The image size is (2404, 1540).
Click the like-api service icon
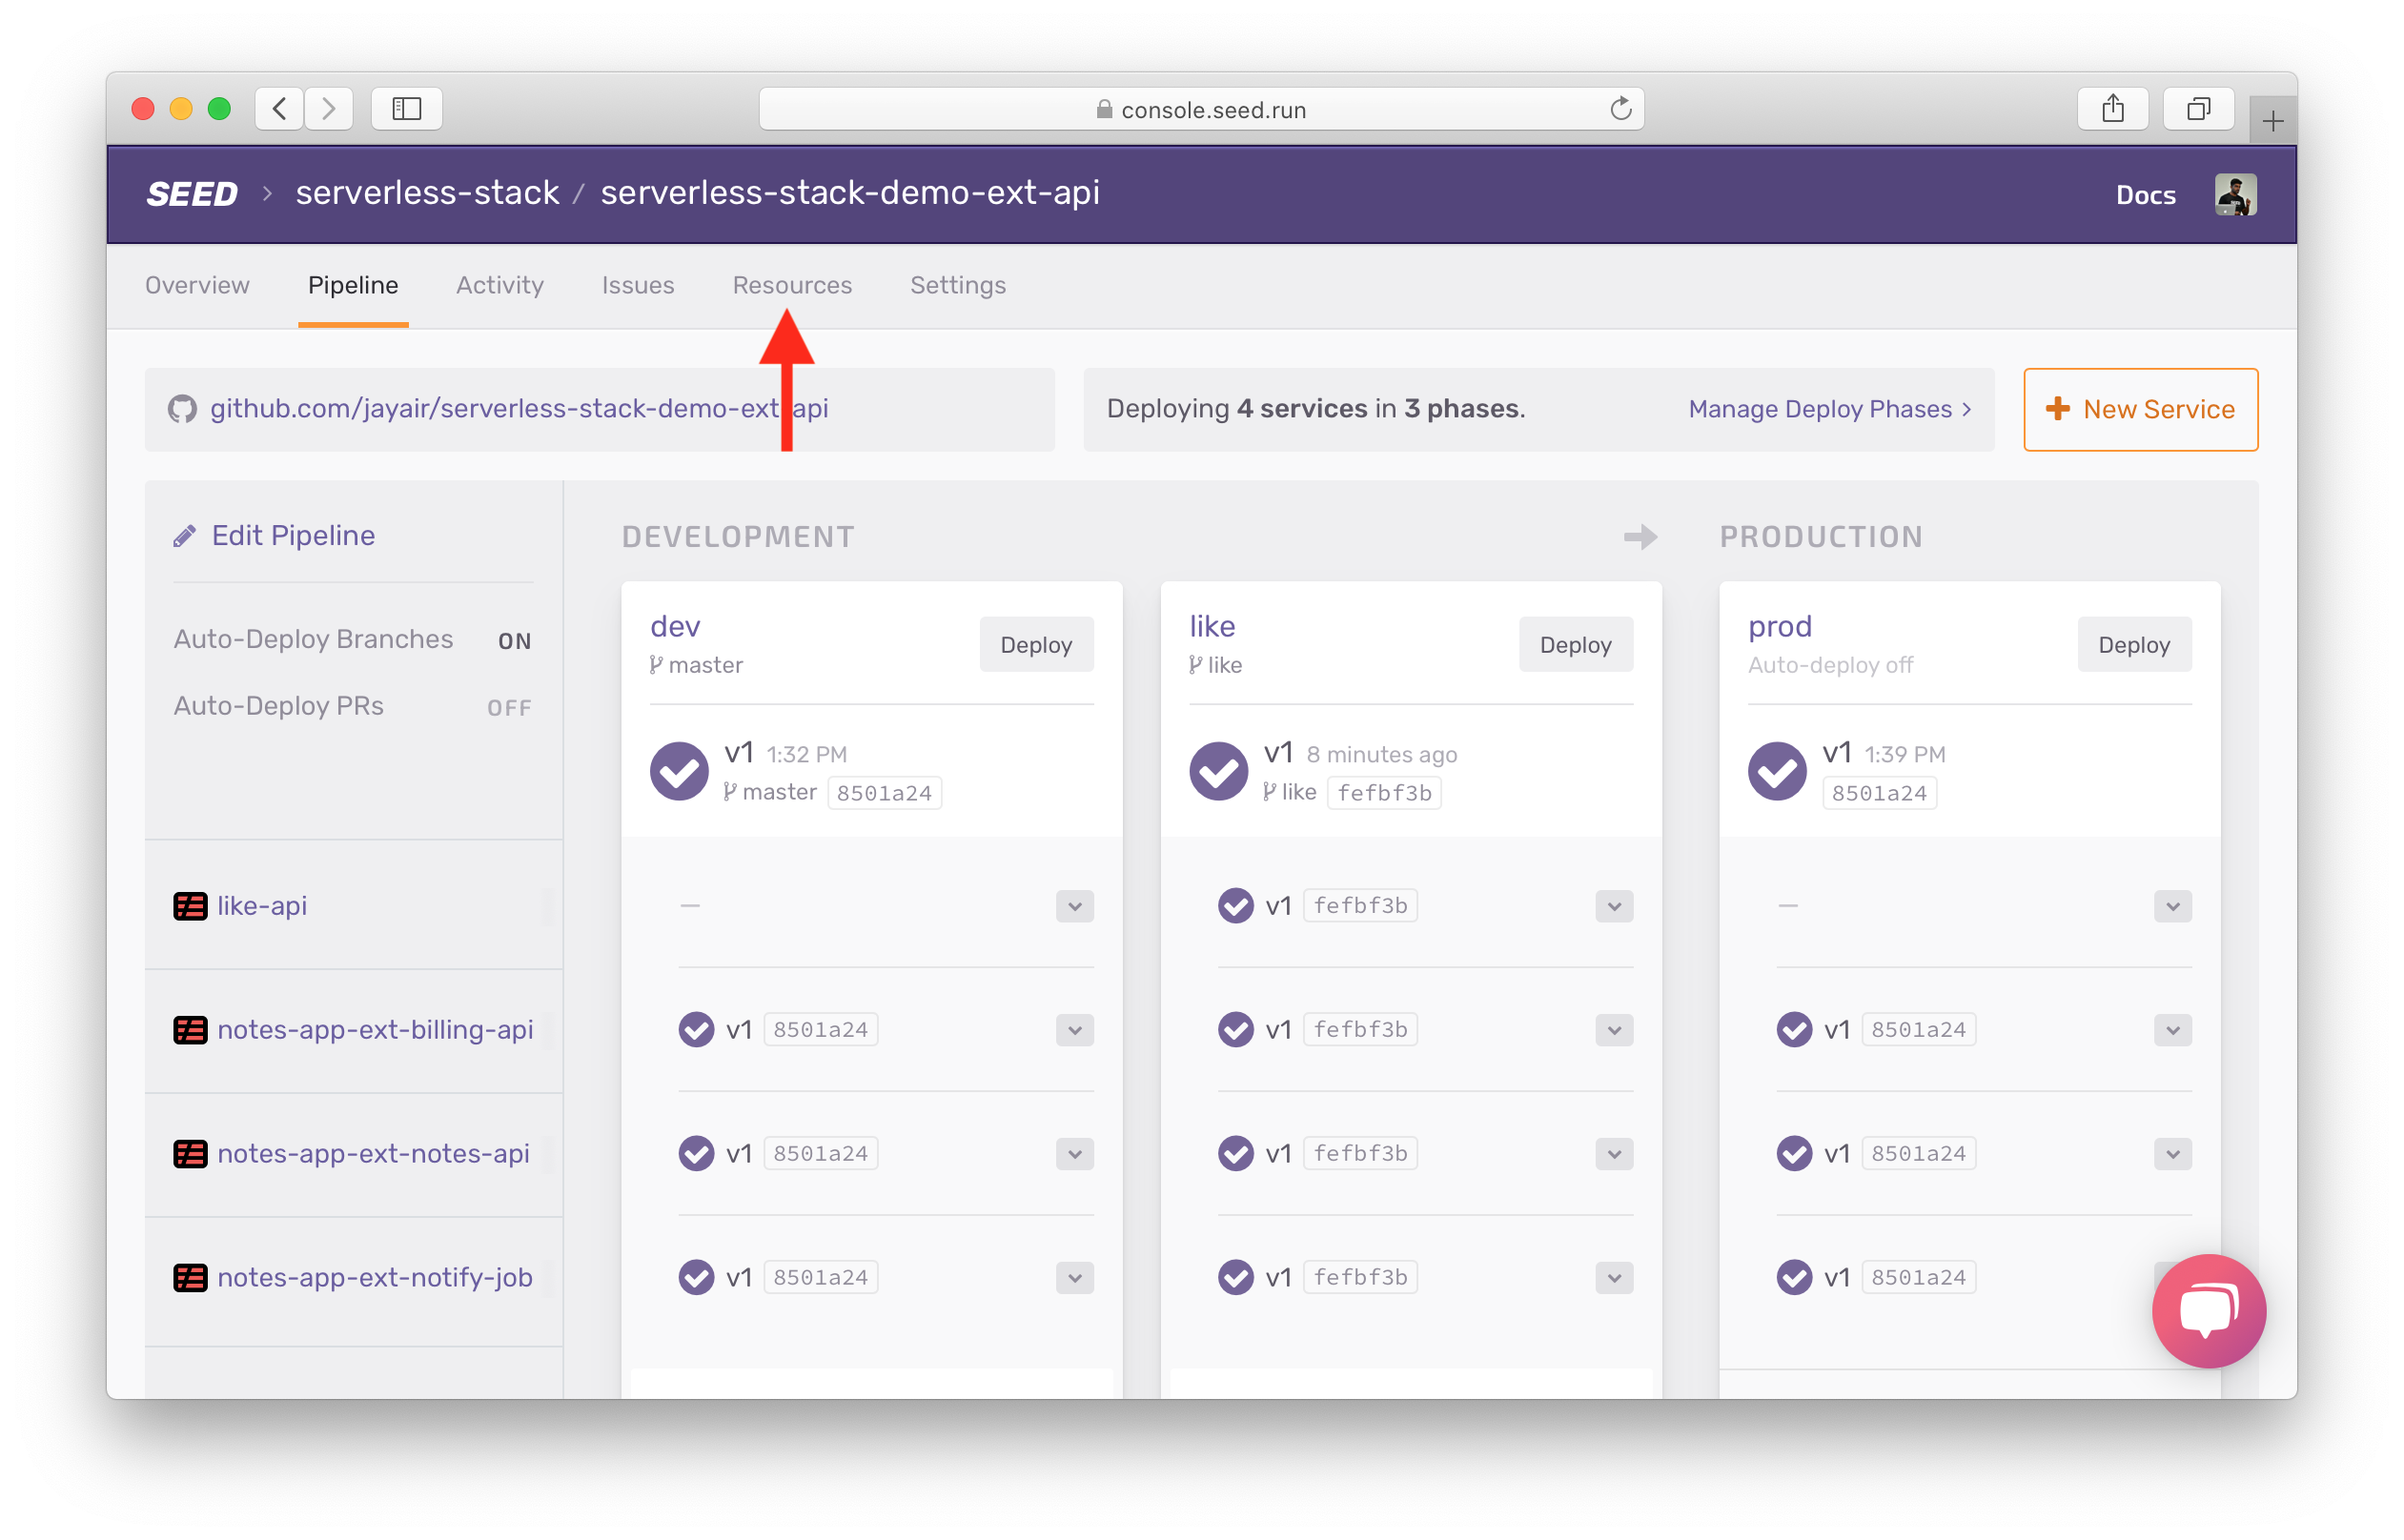(190, 905)
